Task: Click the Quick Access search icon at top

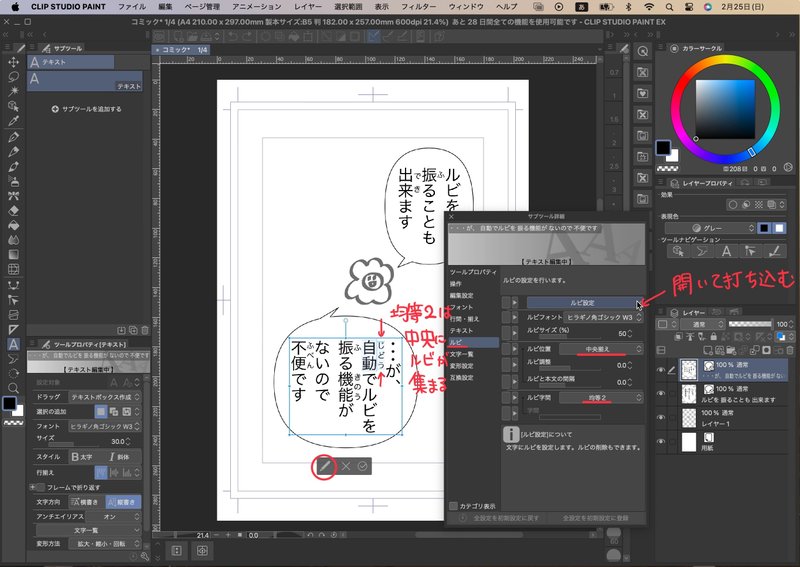Action: (642, 51)
